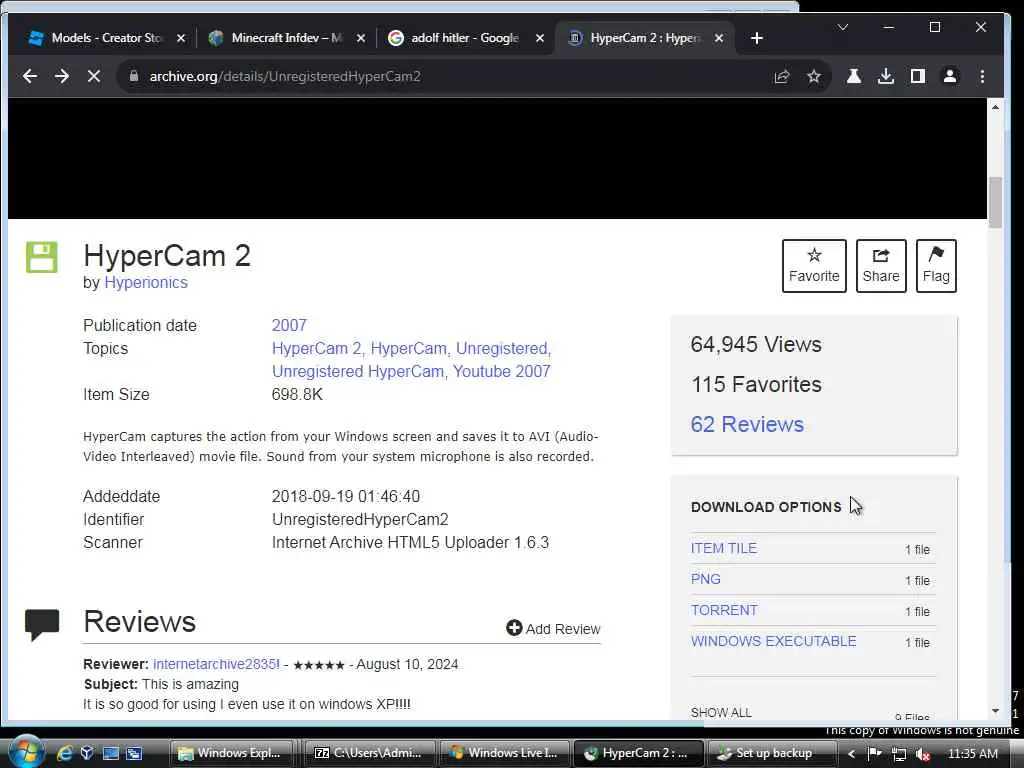1024x768 pixels.
Task: Open reviewer internetarchive2835 profile
Action: pyautogui.click(x=216, y=664)
